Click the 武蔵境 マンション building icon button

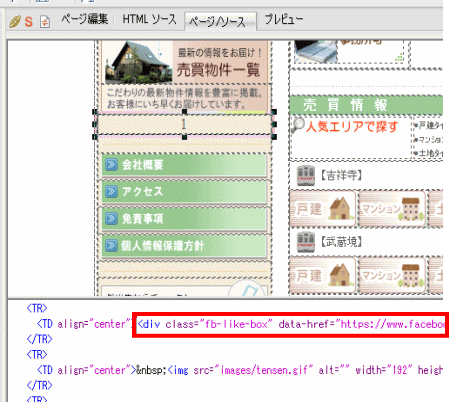tap(393, 275)
